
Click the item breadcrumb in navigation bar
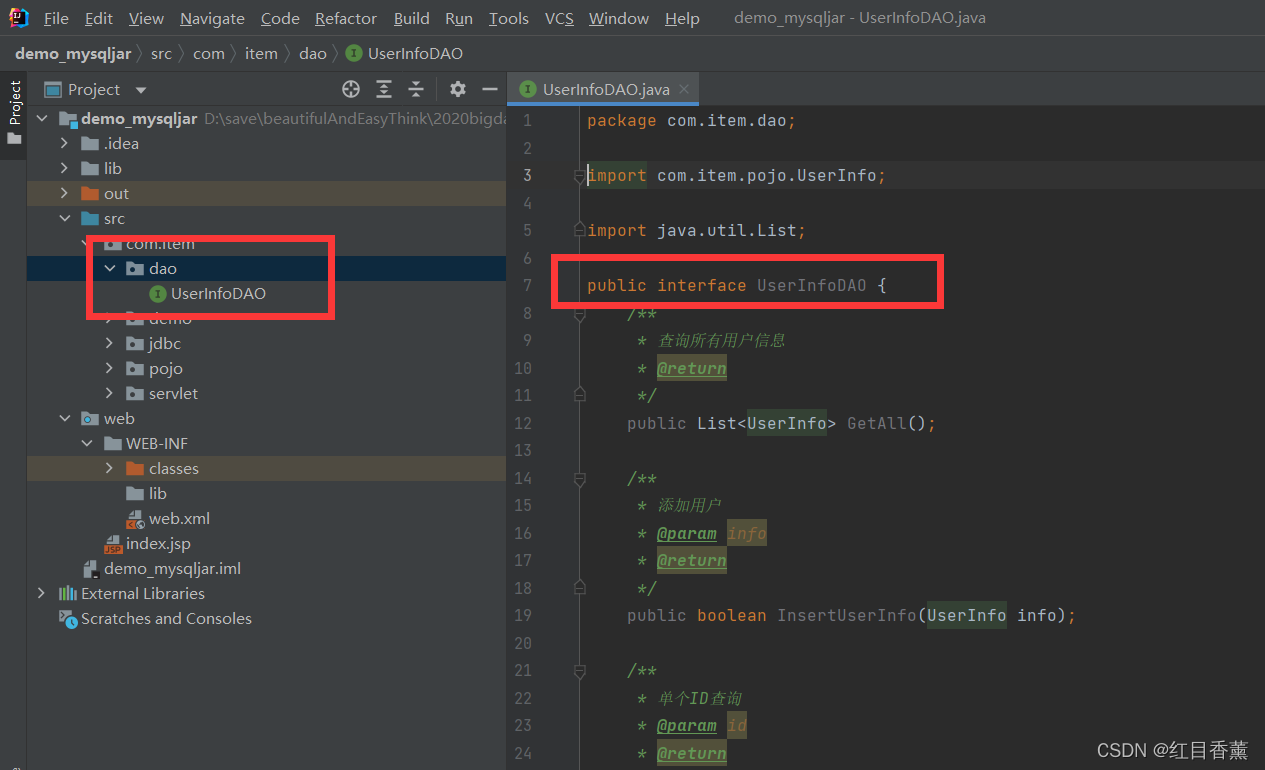click(x=261, y=53)
